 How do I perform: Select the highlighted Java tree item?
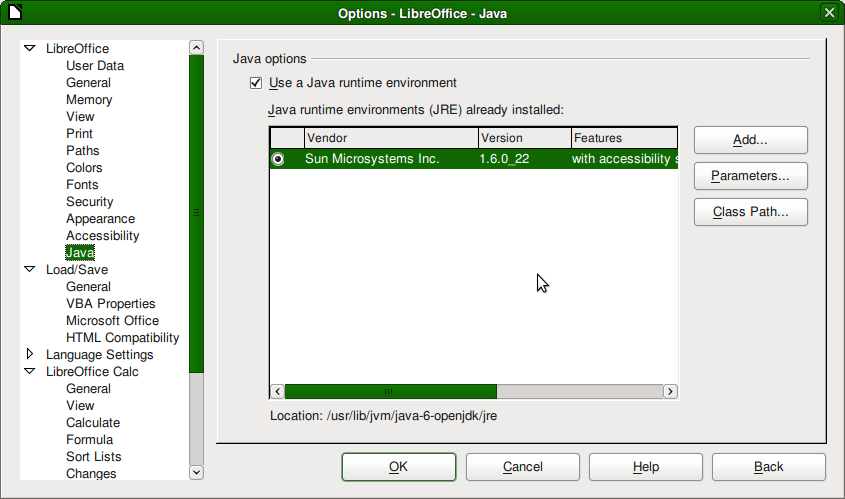pyautogui.click(x=80, y=253)
